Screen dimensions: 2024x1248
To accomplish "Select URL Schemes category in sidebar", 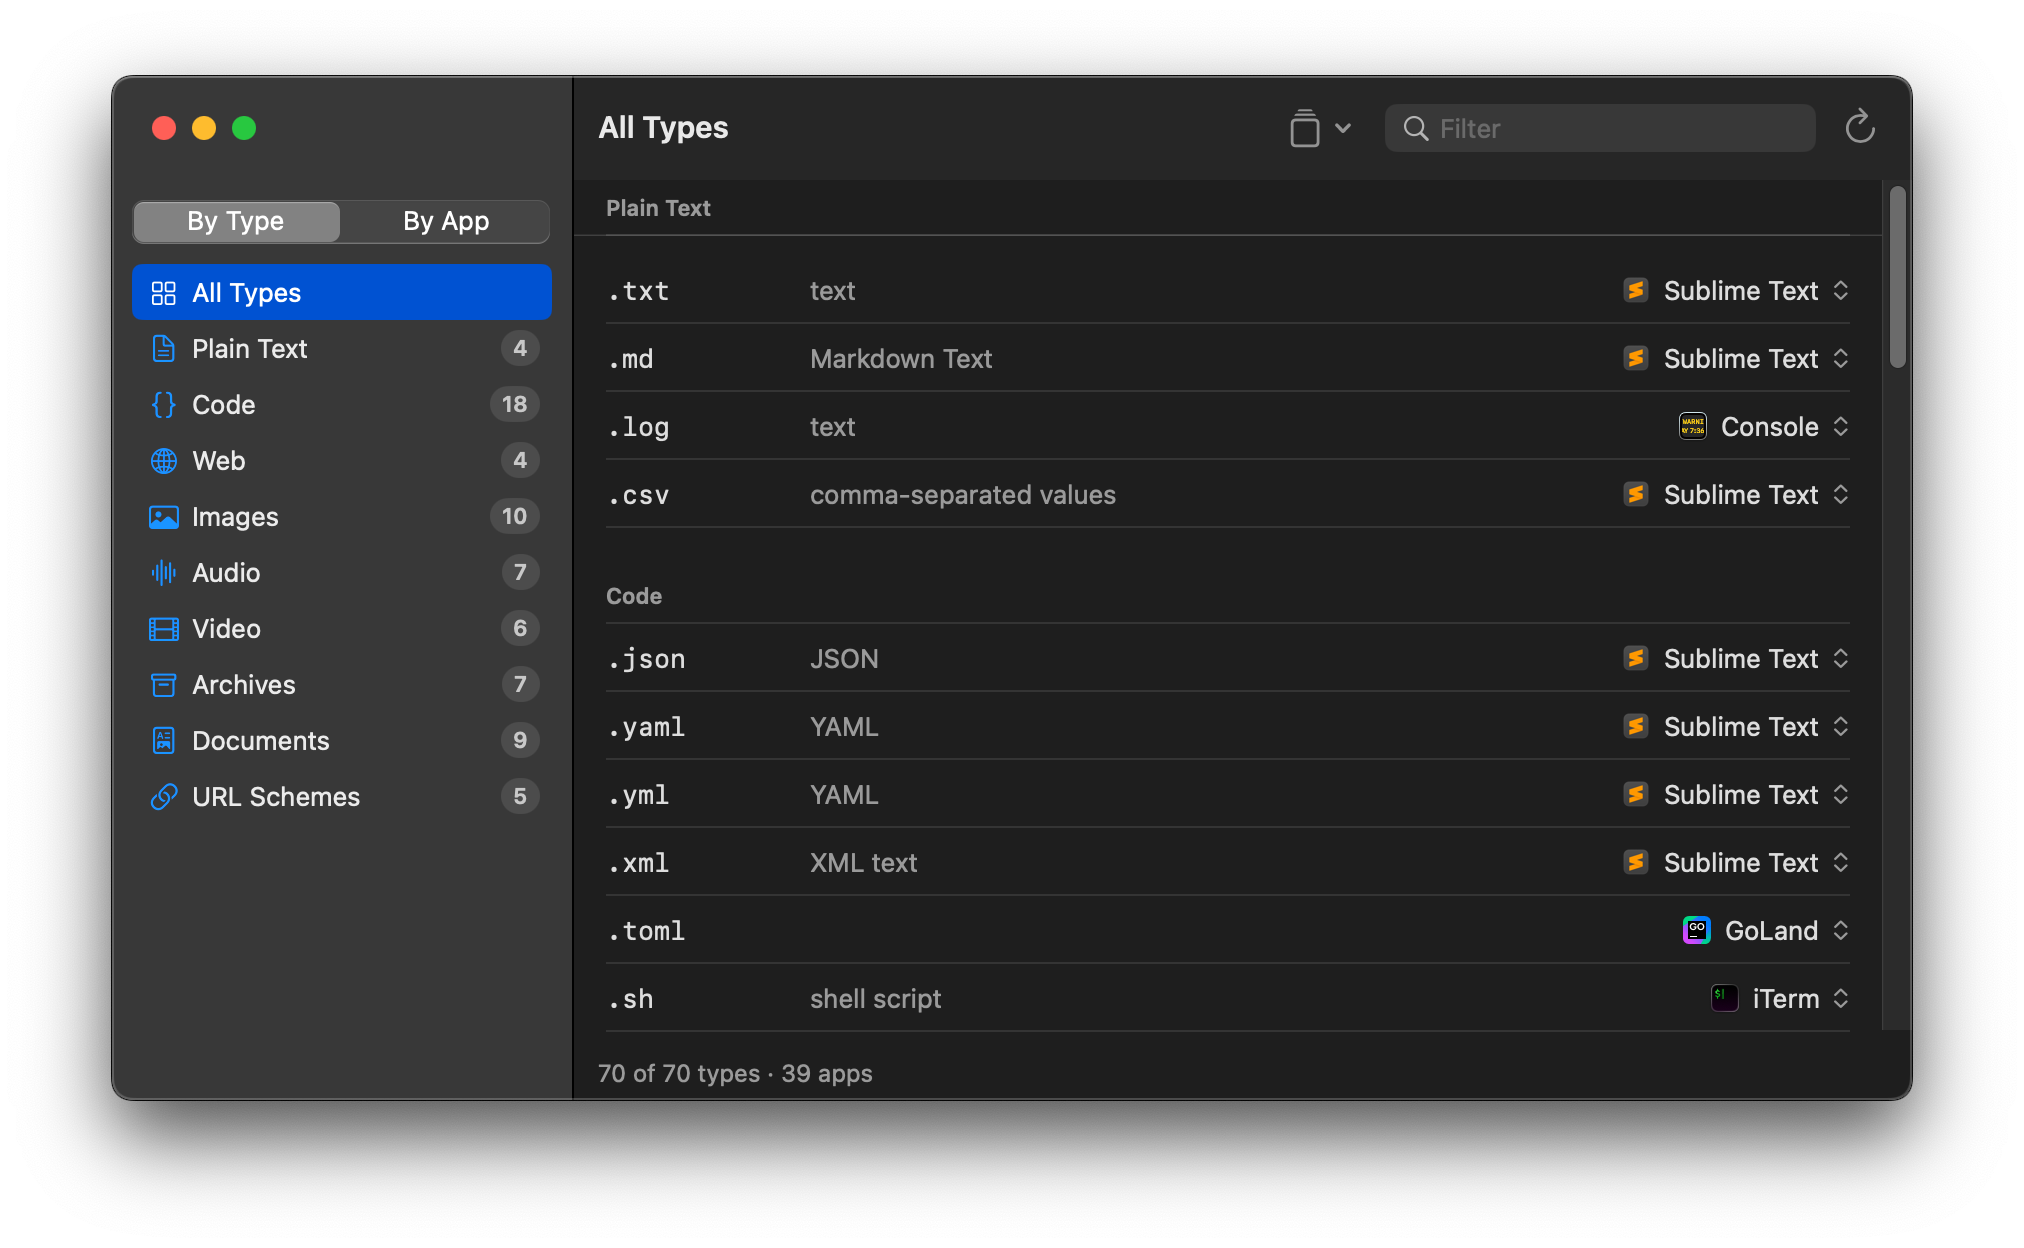I will [342, 797].
